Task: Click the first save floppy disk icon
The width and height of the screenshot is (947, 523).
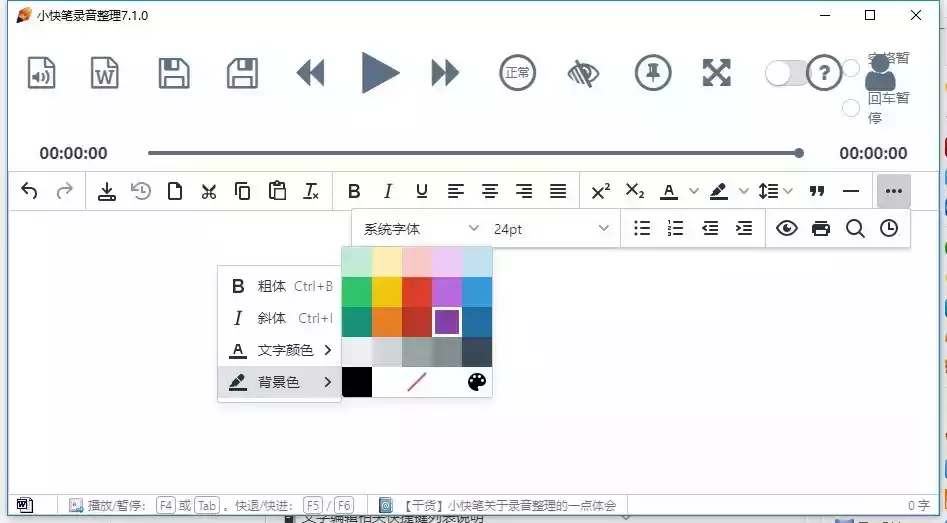Action: point(174,73)
